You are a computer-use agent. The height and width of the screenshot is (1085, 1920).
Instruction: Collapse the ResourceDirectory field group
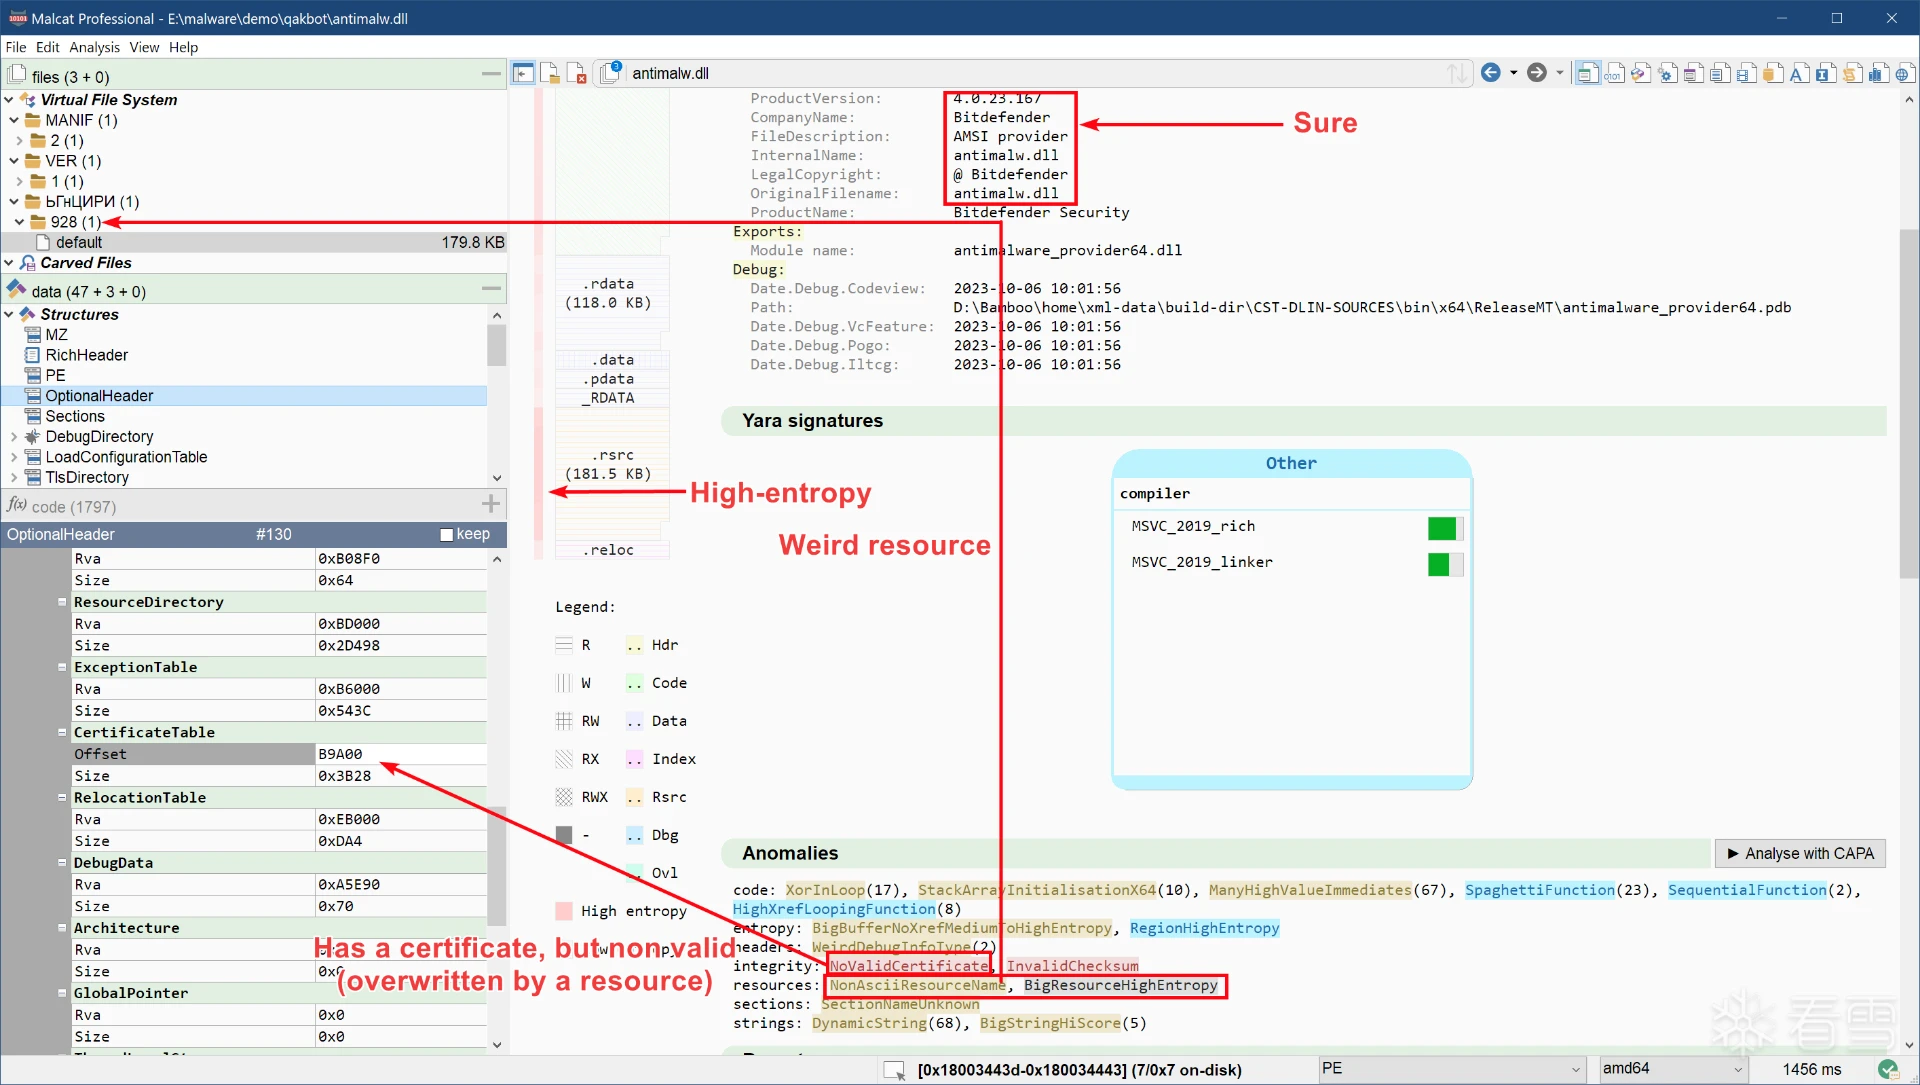tap(62, 602)
